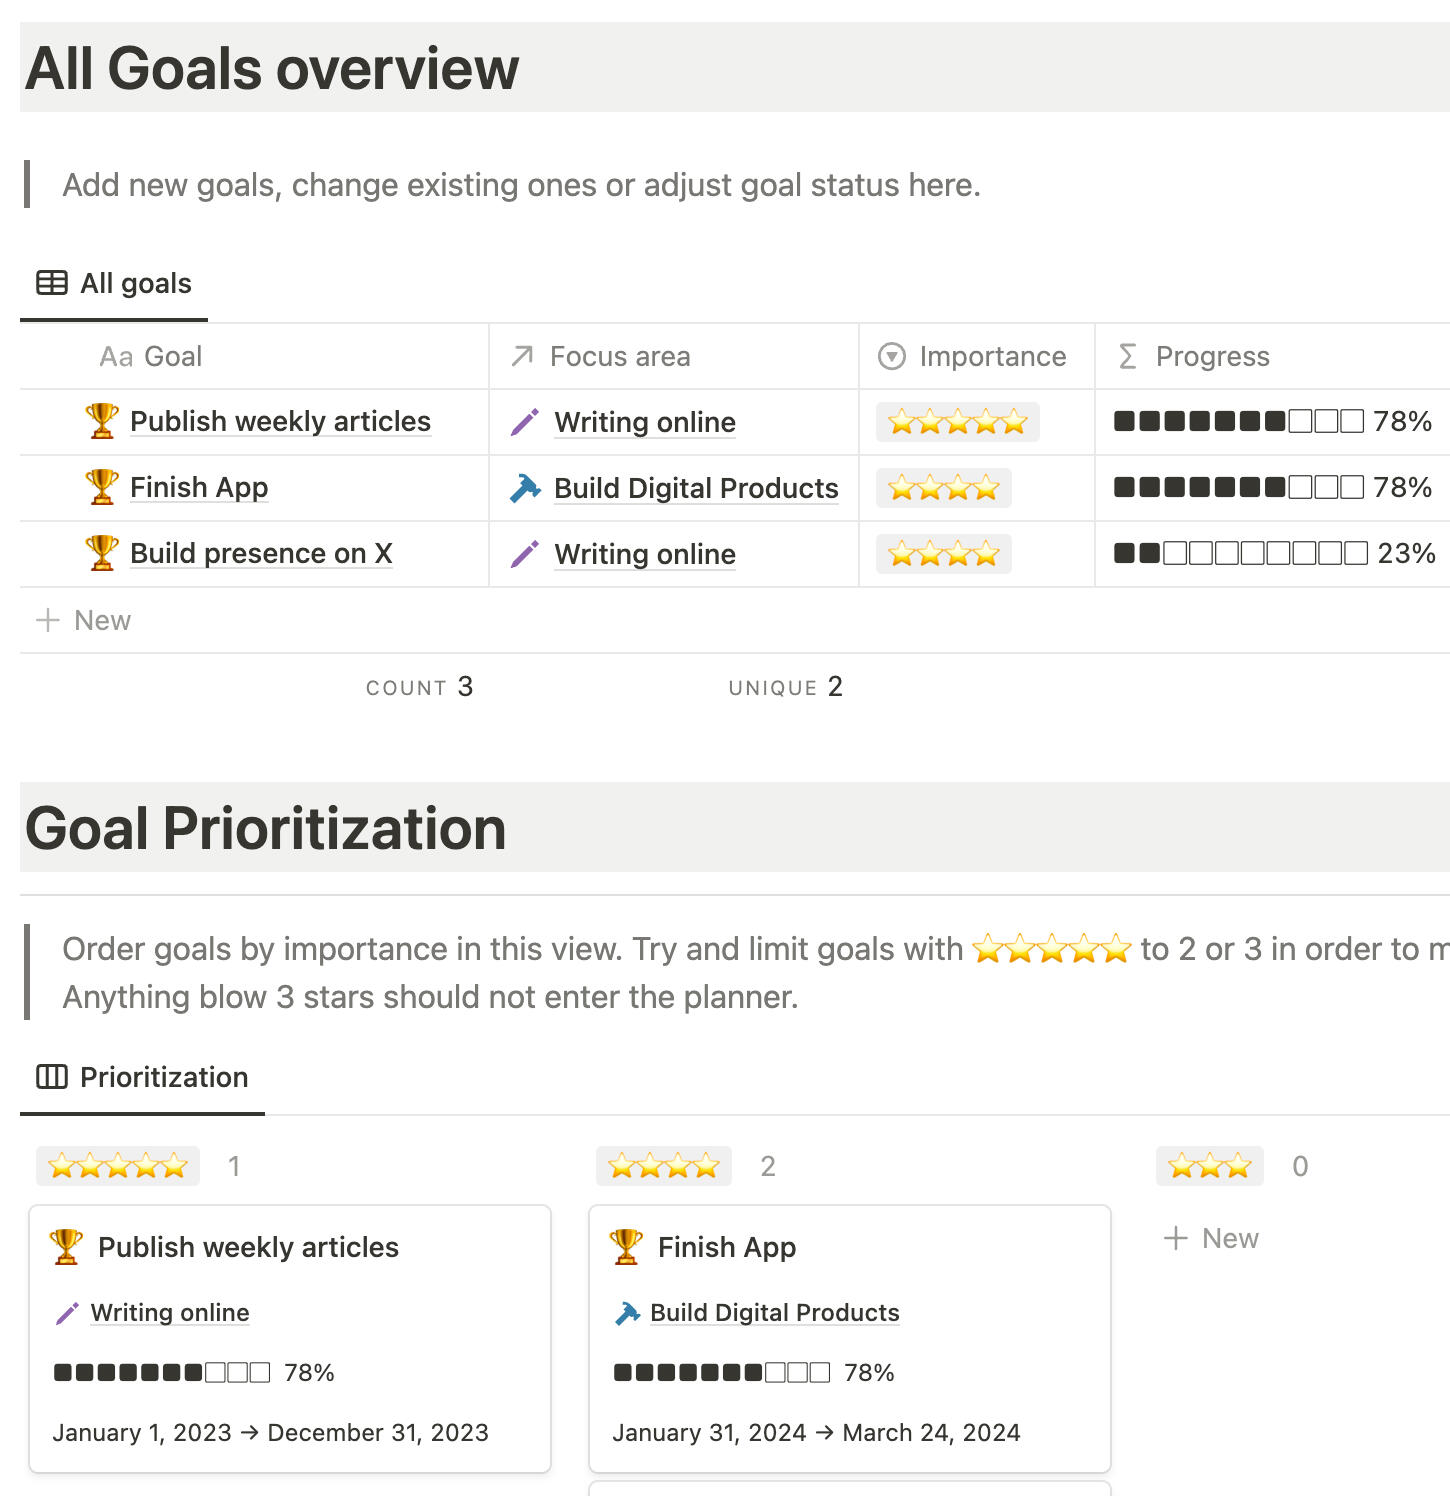1450x1496 pixels.
Task: Open Importance dropdown for Finish App row
Action: pos(943,488)
